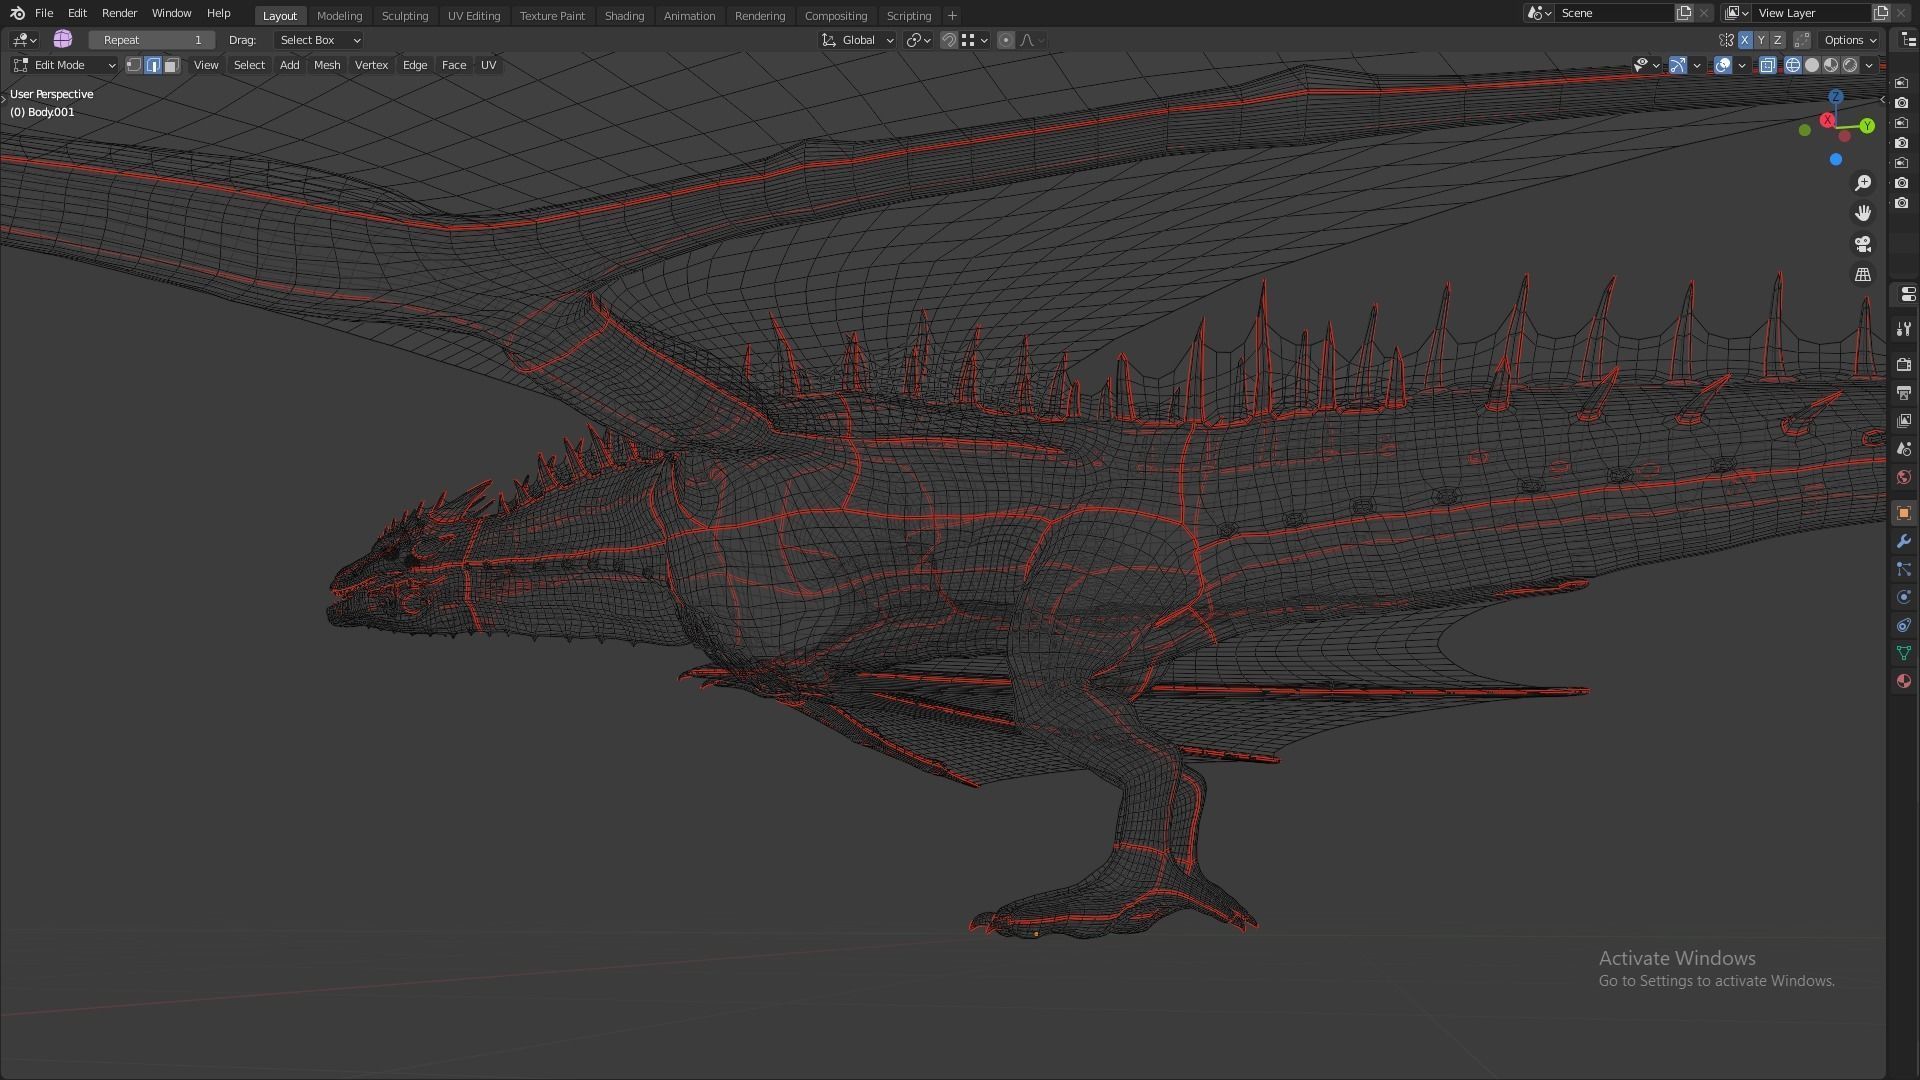Image resolution: width=1920 pixels, height=1080 pixels.
Task: Open the Render menu
Action: (119, 13)
